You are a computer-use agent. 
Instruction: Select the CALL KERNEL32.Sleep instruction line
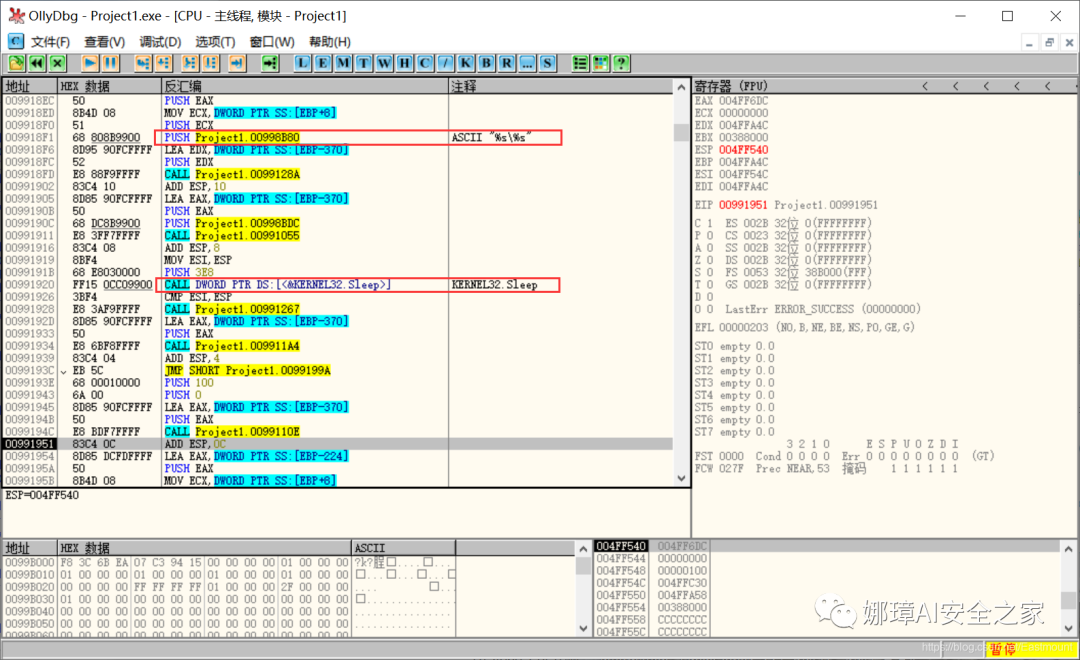click(x=338, y=285)
